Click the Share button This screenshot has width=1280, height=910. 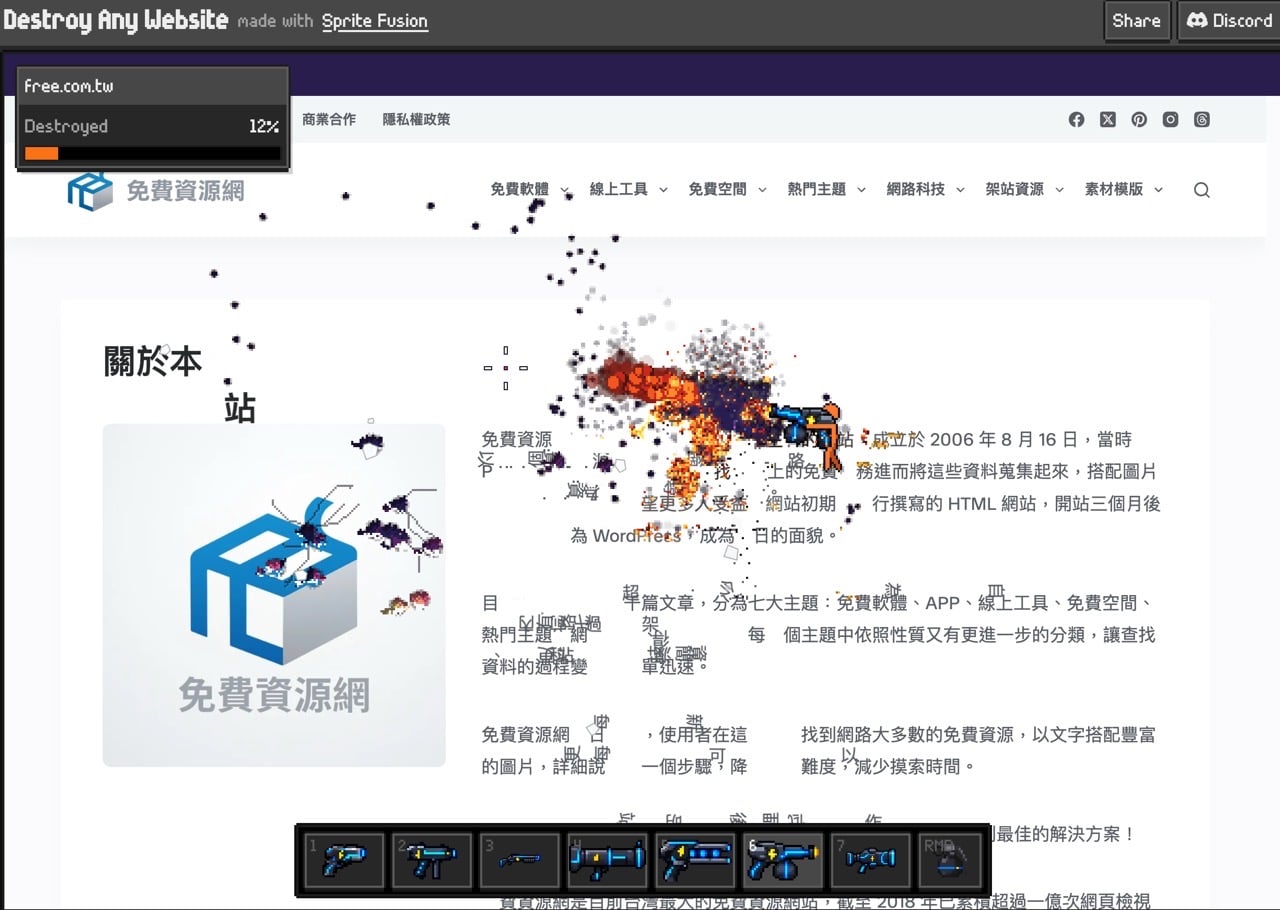click(1137, 21)
